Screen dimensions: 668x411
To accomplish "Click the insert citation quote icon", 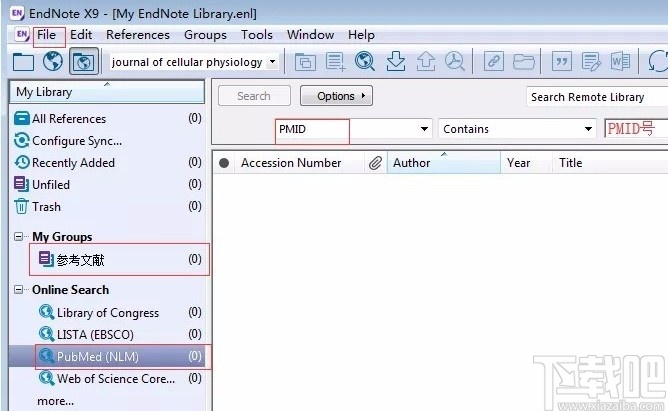I will pyautogui.click(x=562, y=62).
